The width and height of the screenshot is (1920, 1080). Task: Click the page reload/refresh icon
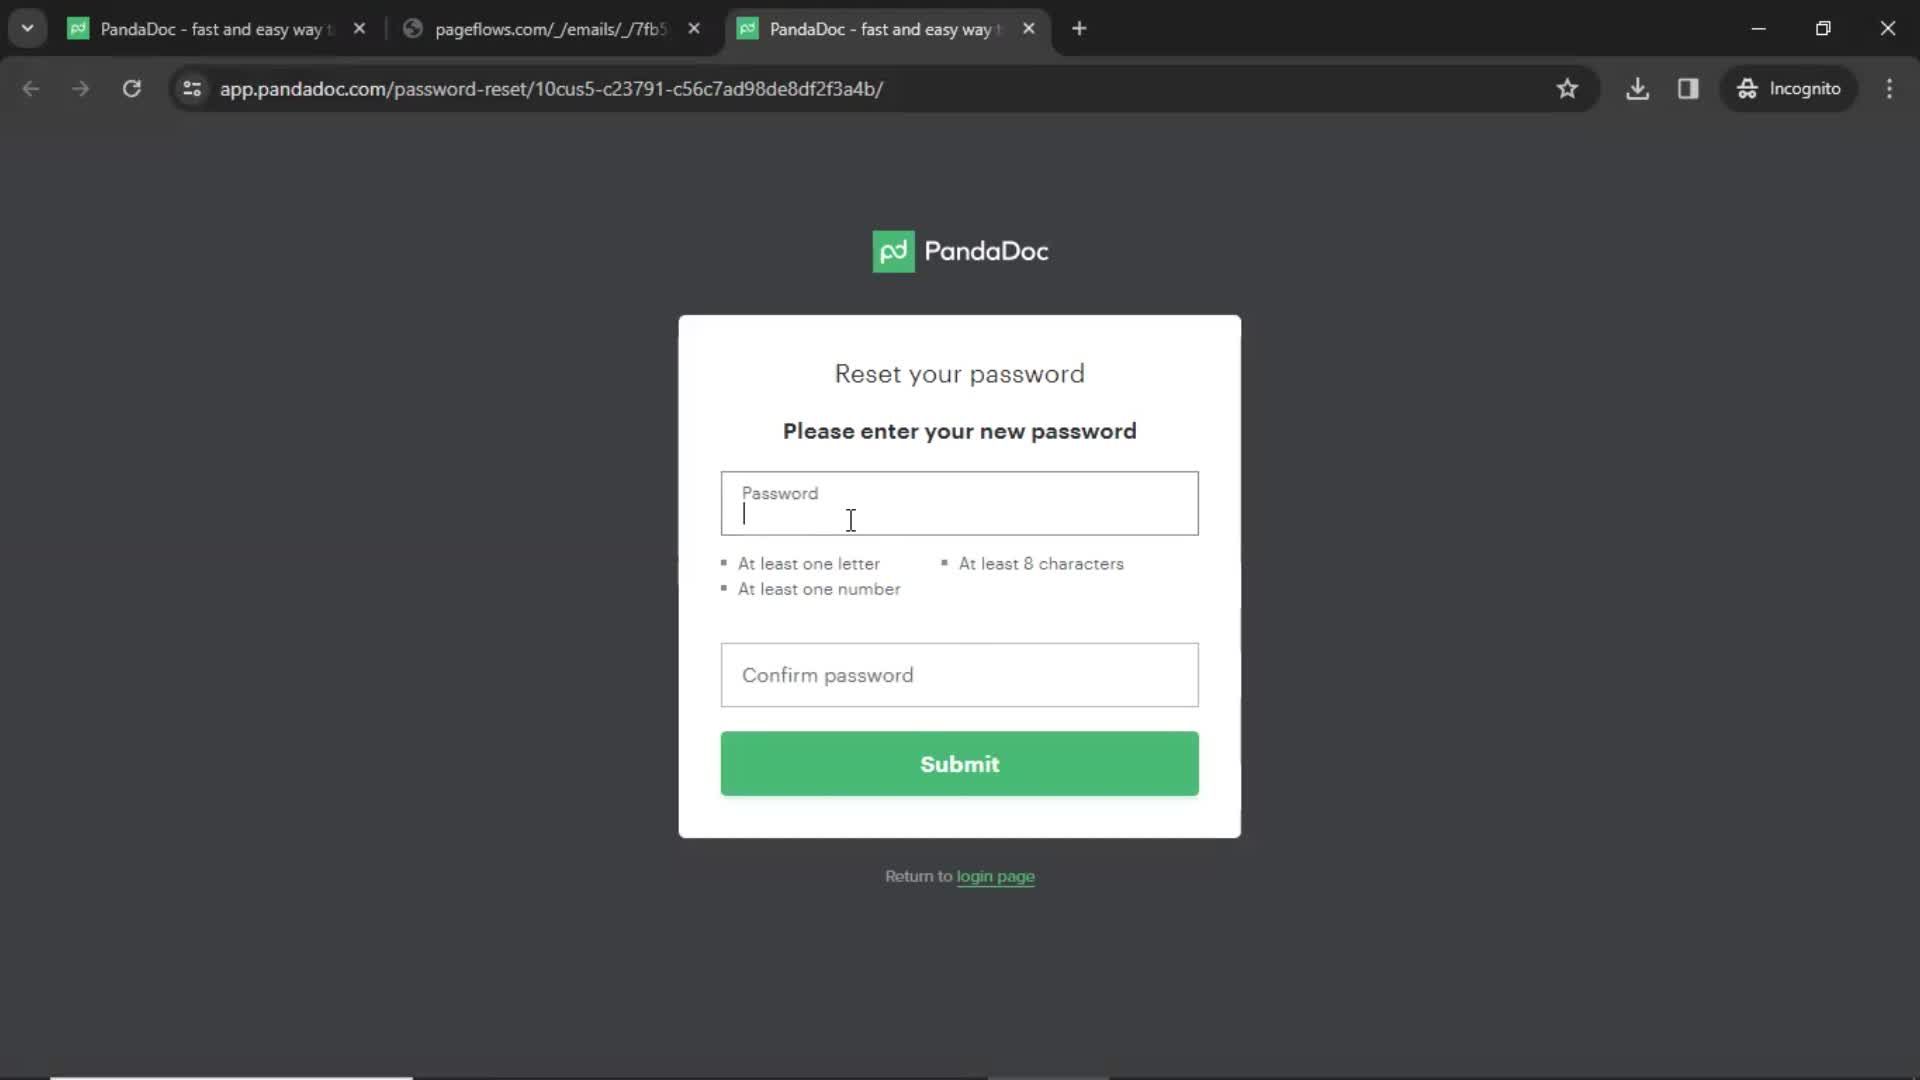pos(132,88)
